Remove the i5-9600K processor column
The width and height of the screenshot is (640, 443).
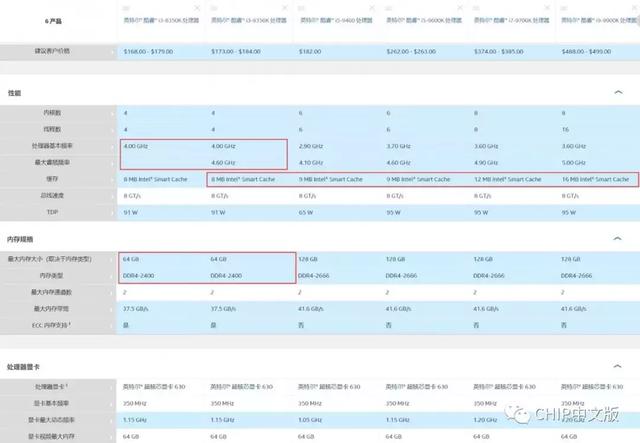[460, 8]
